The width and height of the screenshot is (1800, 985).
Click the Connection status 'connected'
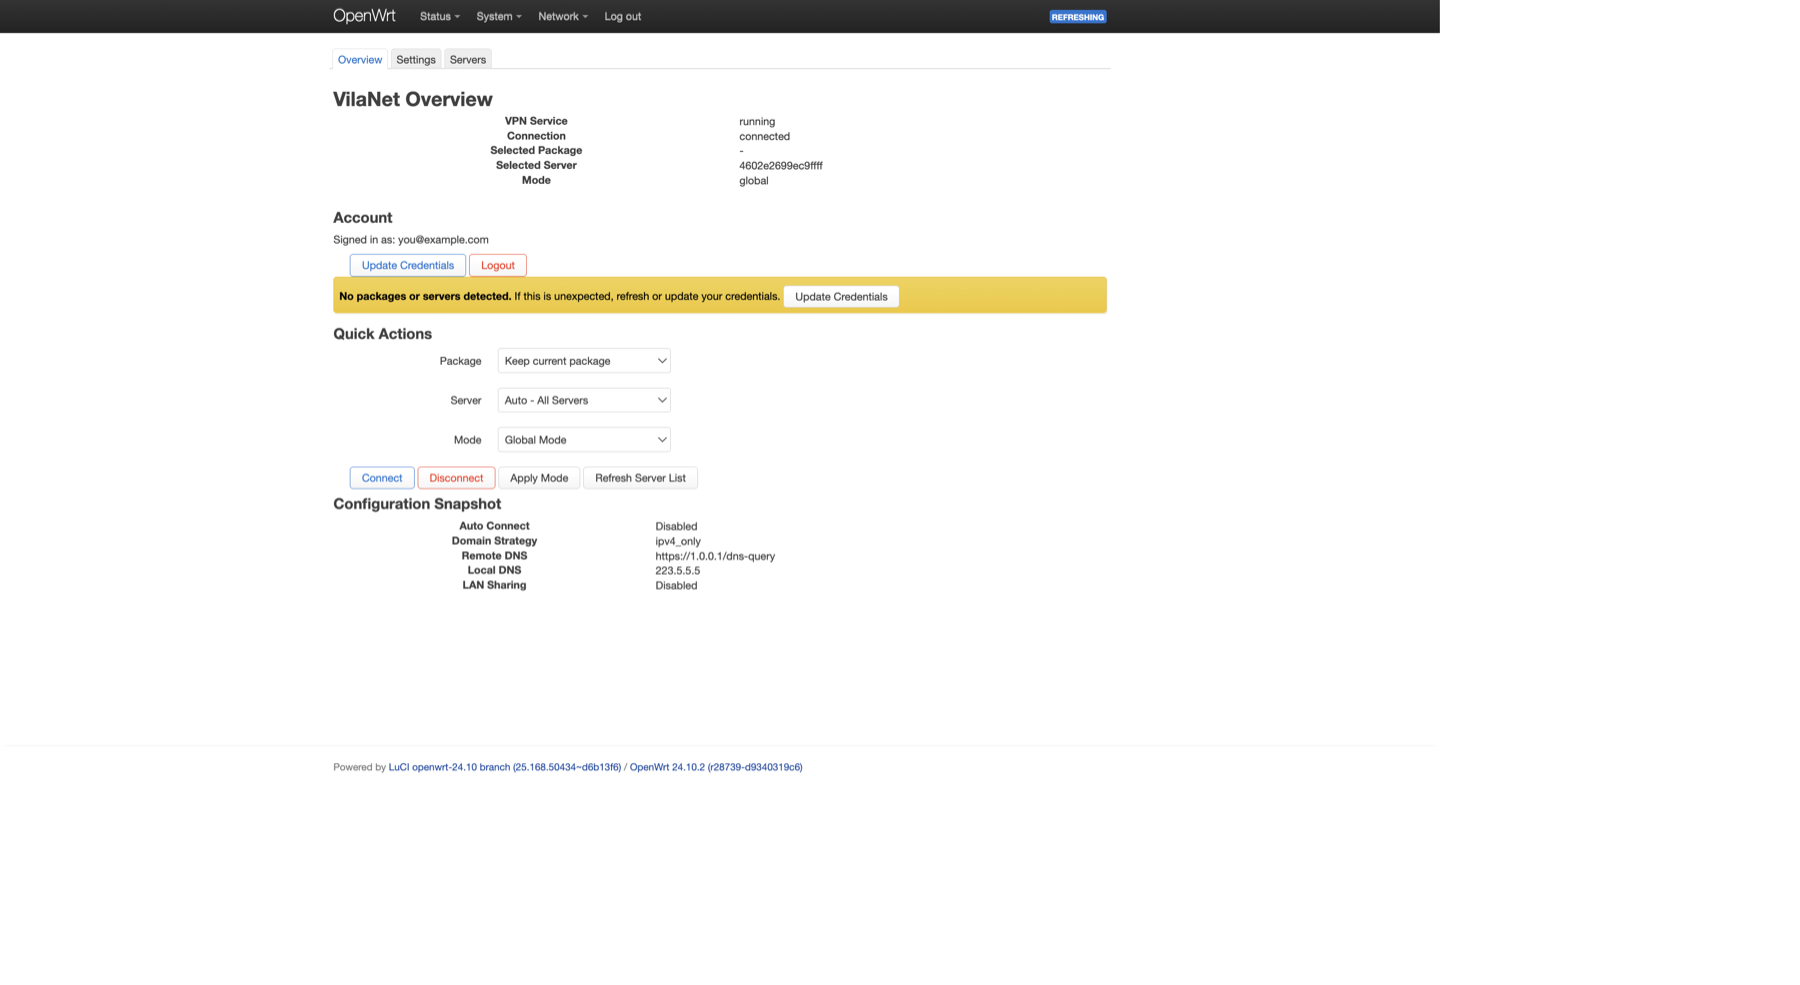(764, 136)
